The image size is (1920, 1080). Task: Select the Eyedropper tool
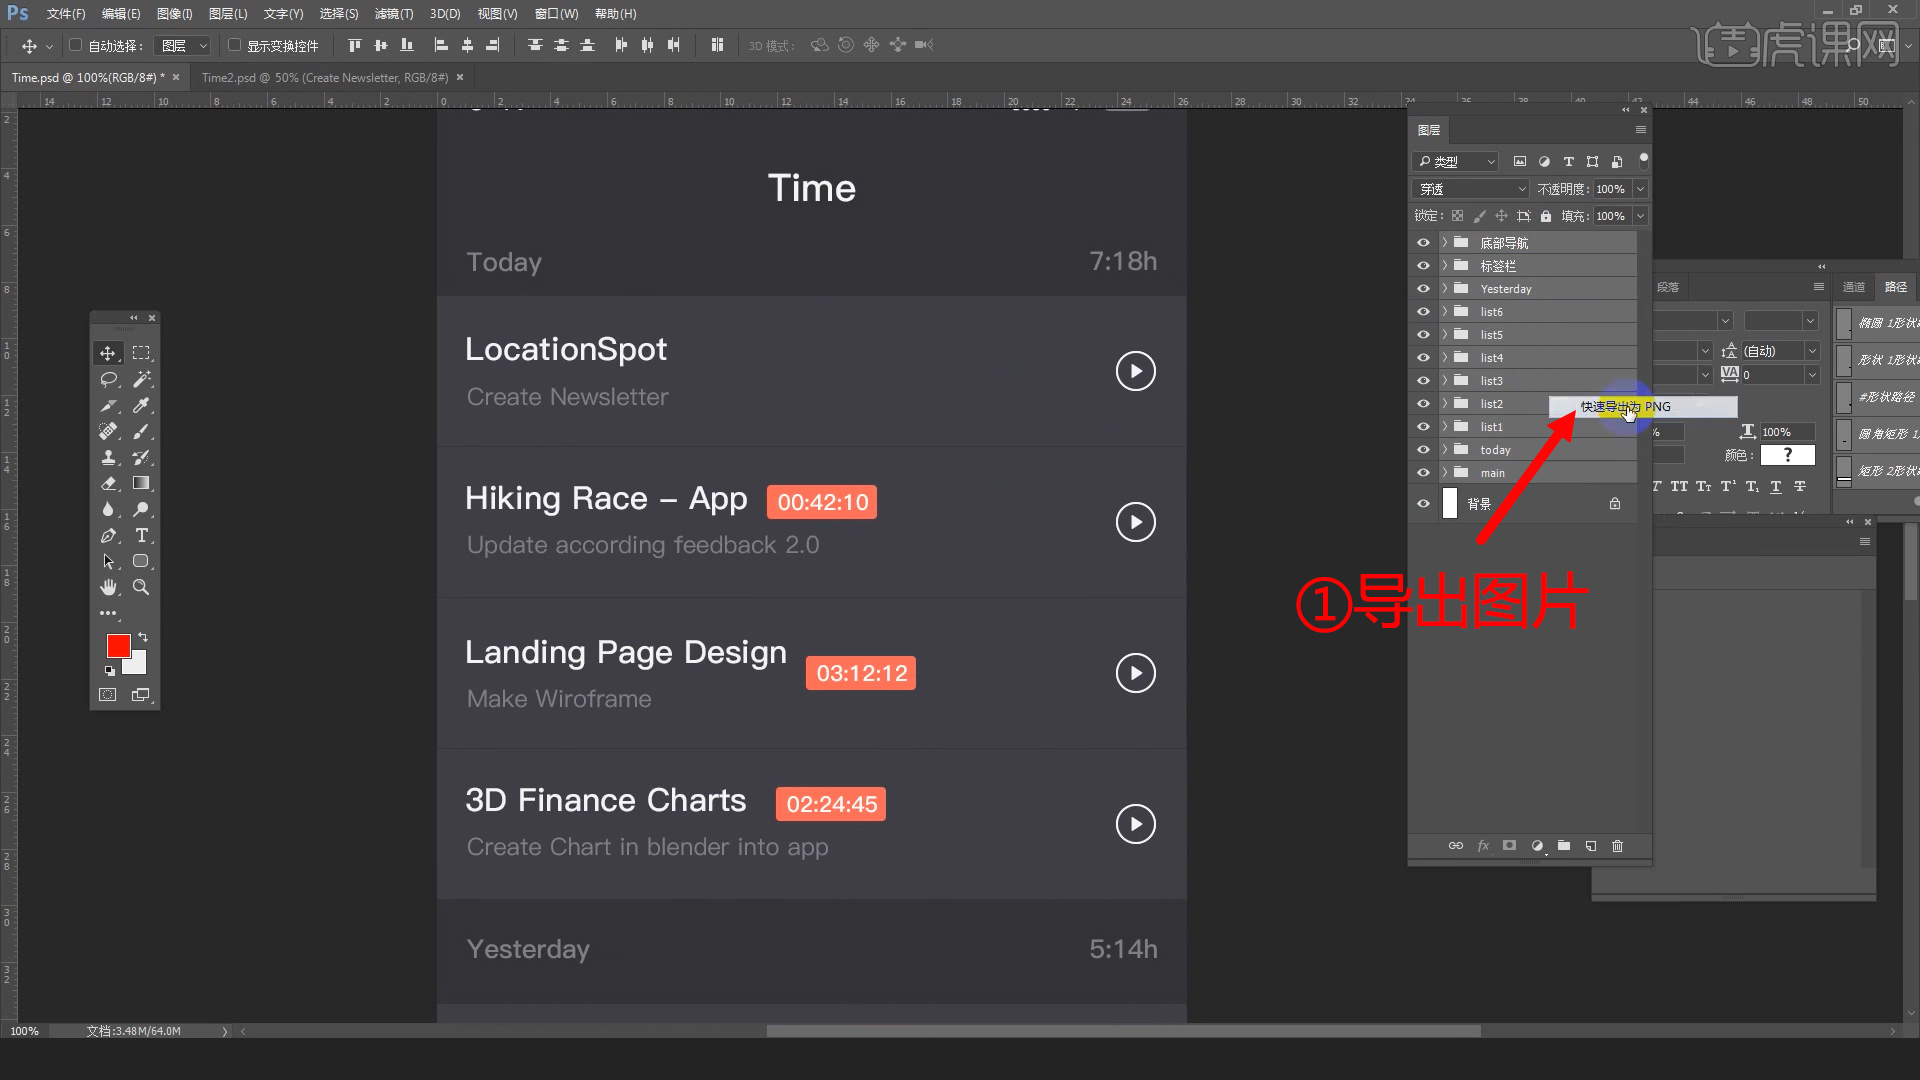tap(142, 405)
